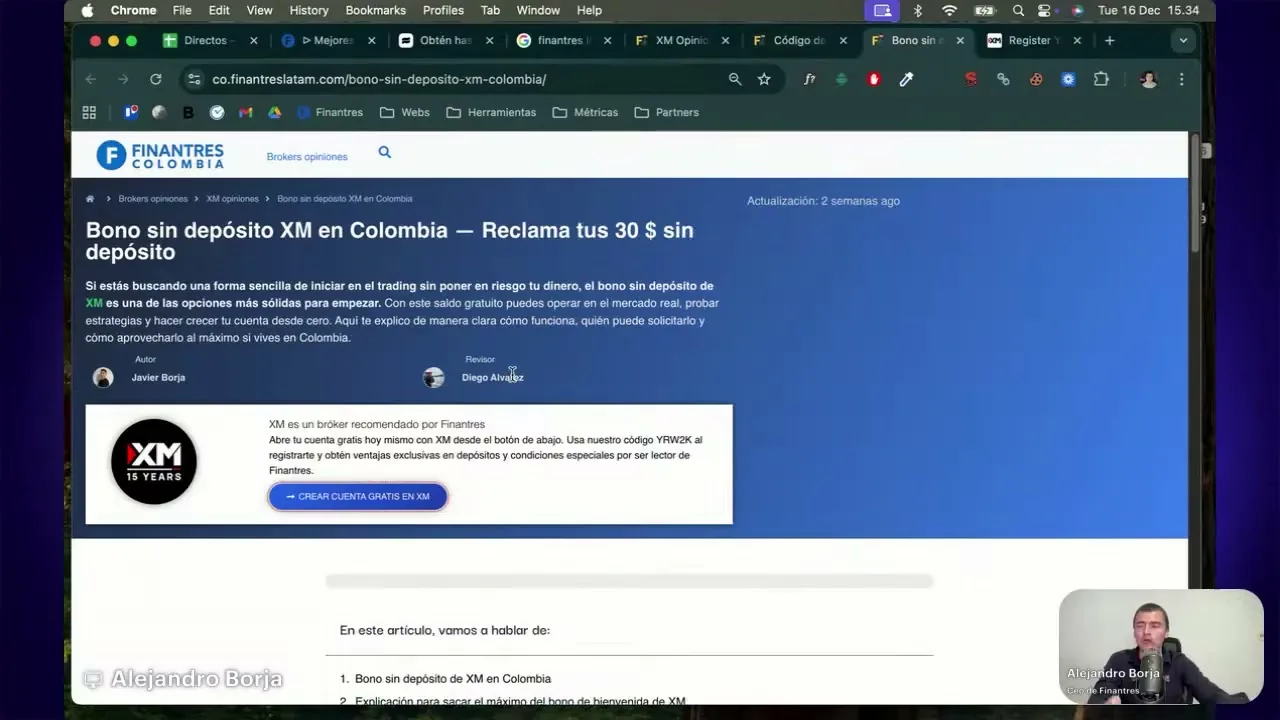Open the Brokers opiniones breadcrumb

pyautogui.click(x=153, y=199)
